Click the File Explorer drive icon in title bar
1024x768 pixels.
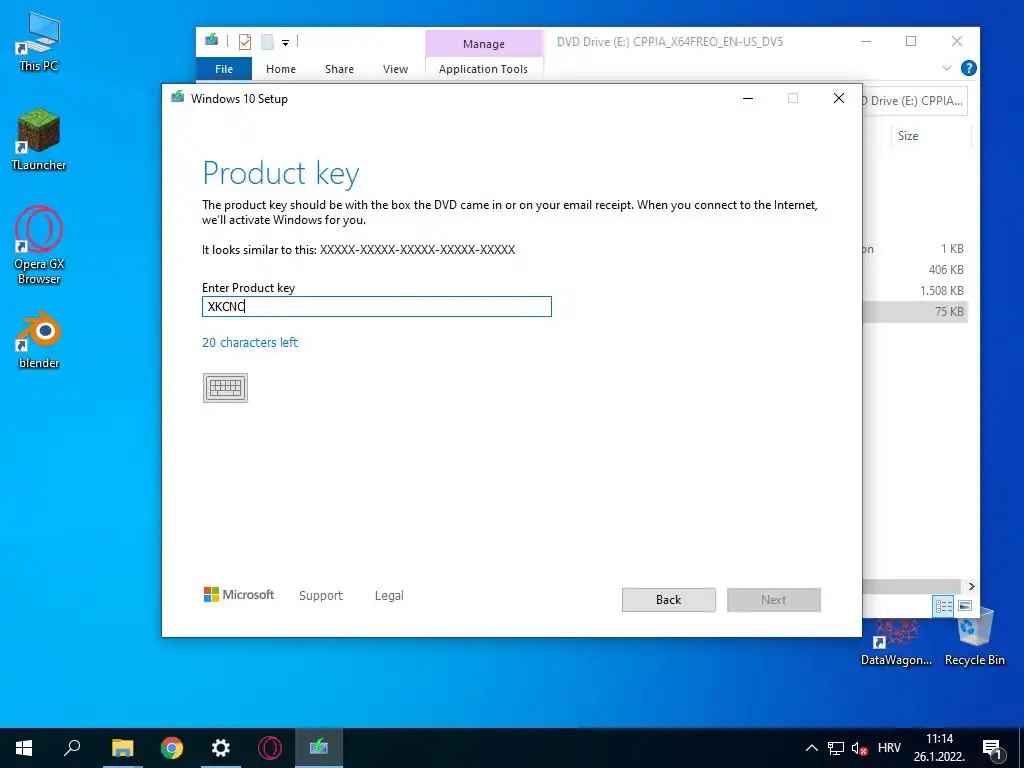pyautogui.click(x=212, y=40)
